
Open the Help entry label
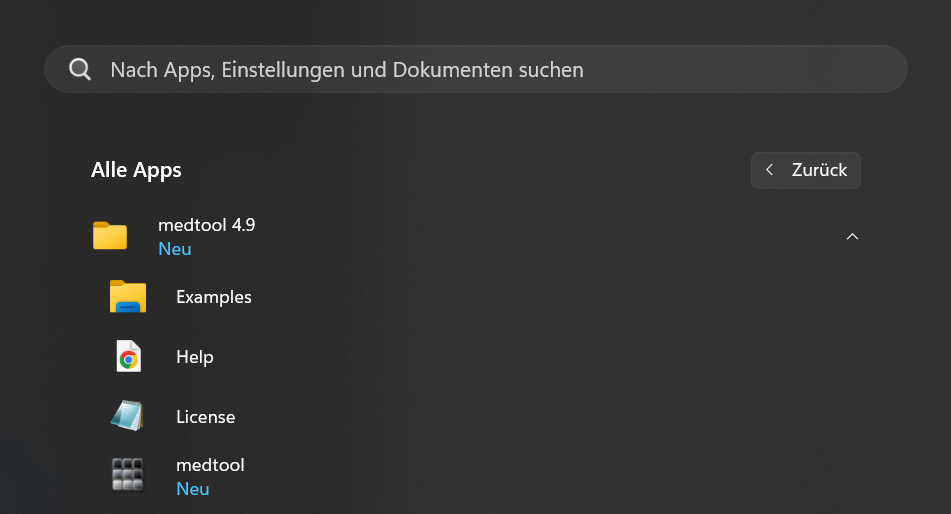point(194,357)
